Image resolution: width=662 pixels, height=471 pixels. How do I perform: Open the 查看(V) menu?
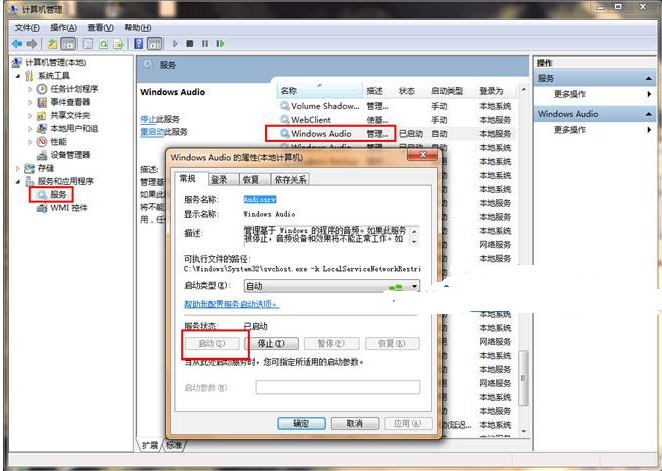coord(100,28)
